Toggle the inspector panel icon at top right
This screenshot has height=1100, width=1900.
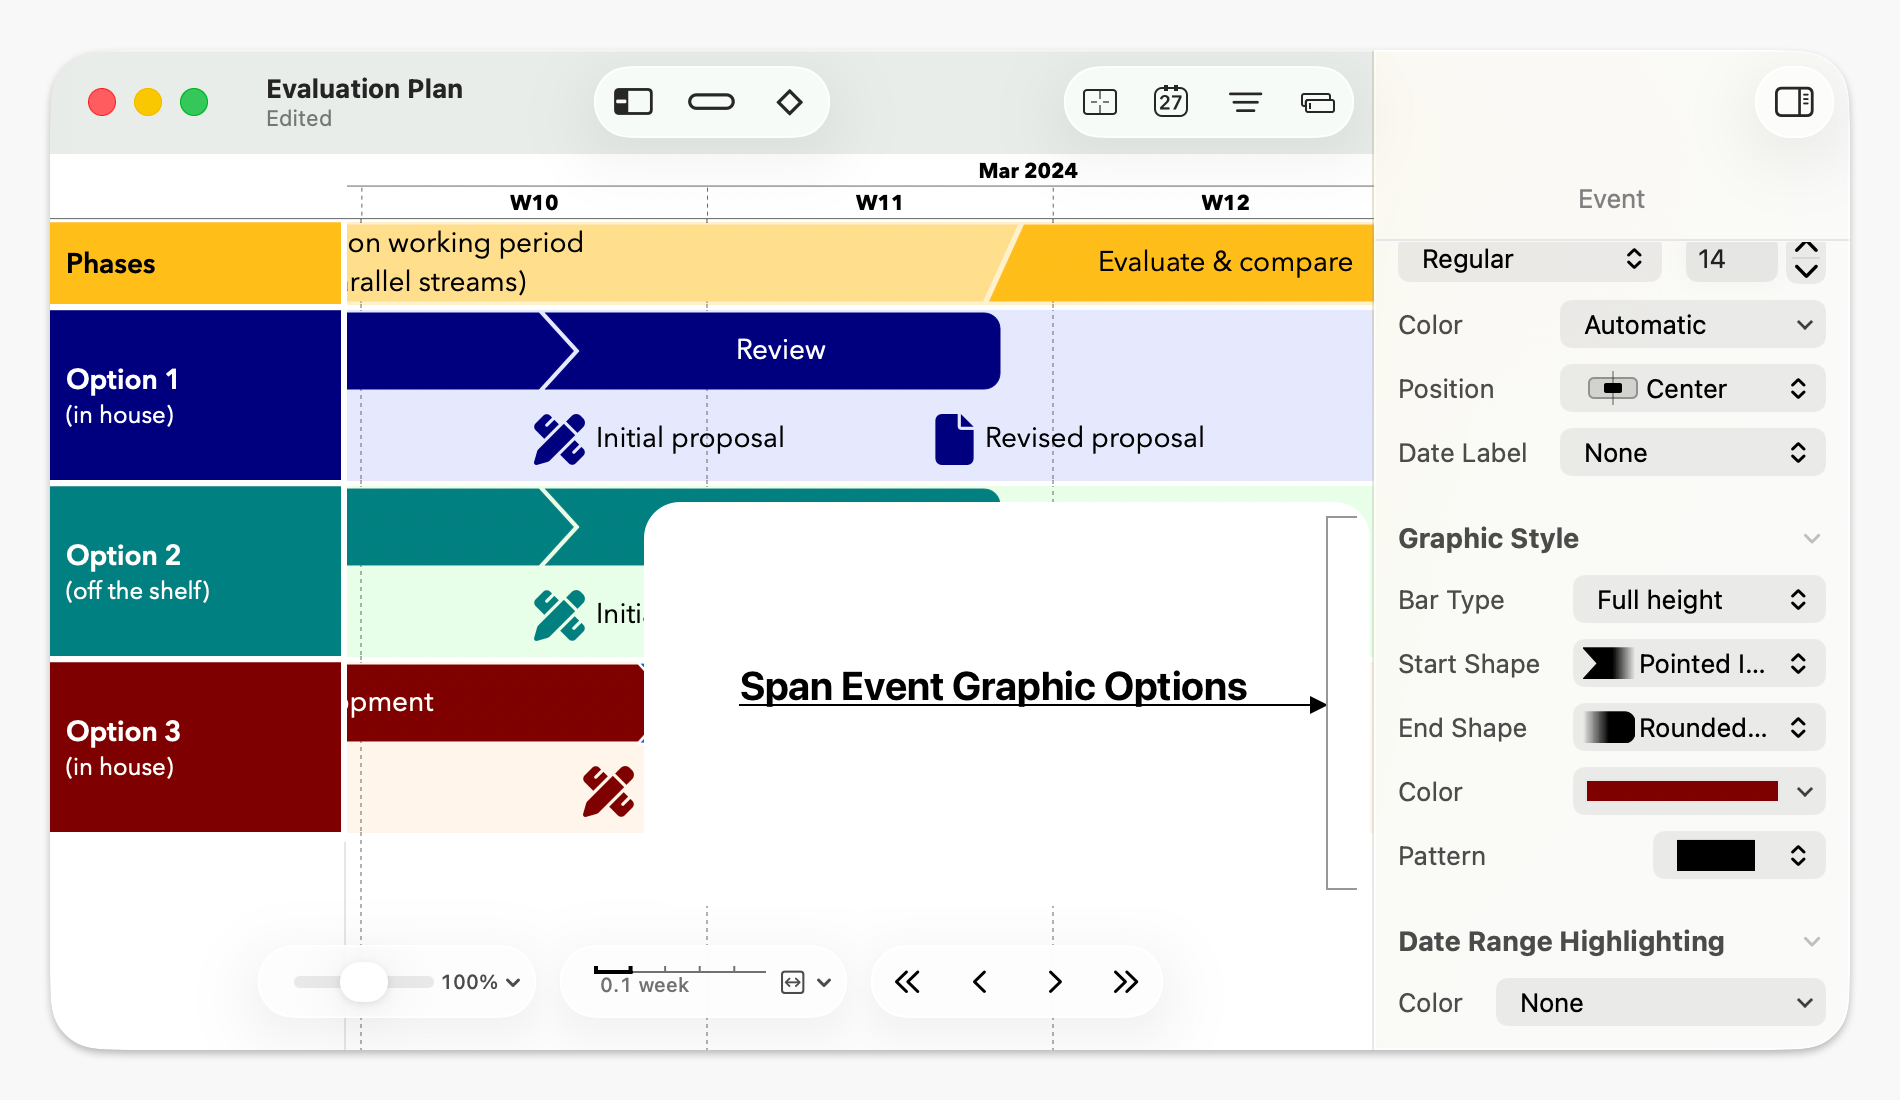tap(1793, 101)
